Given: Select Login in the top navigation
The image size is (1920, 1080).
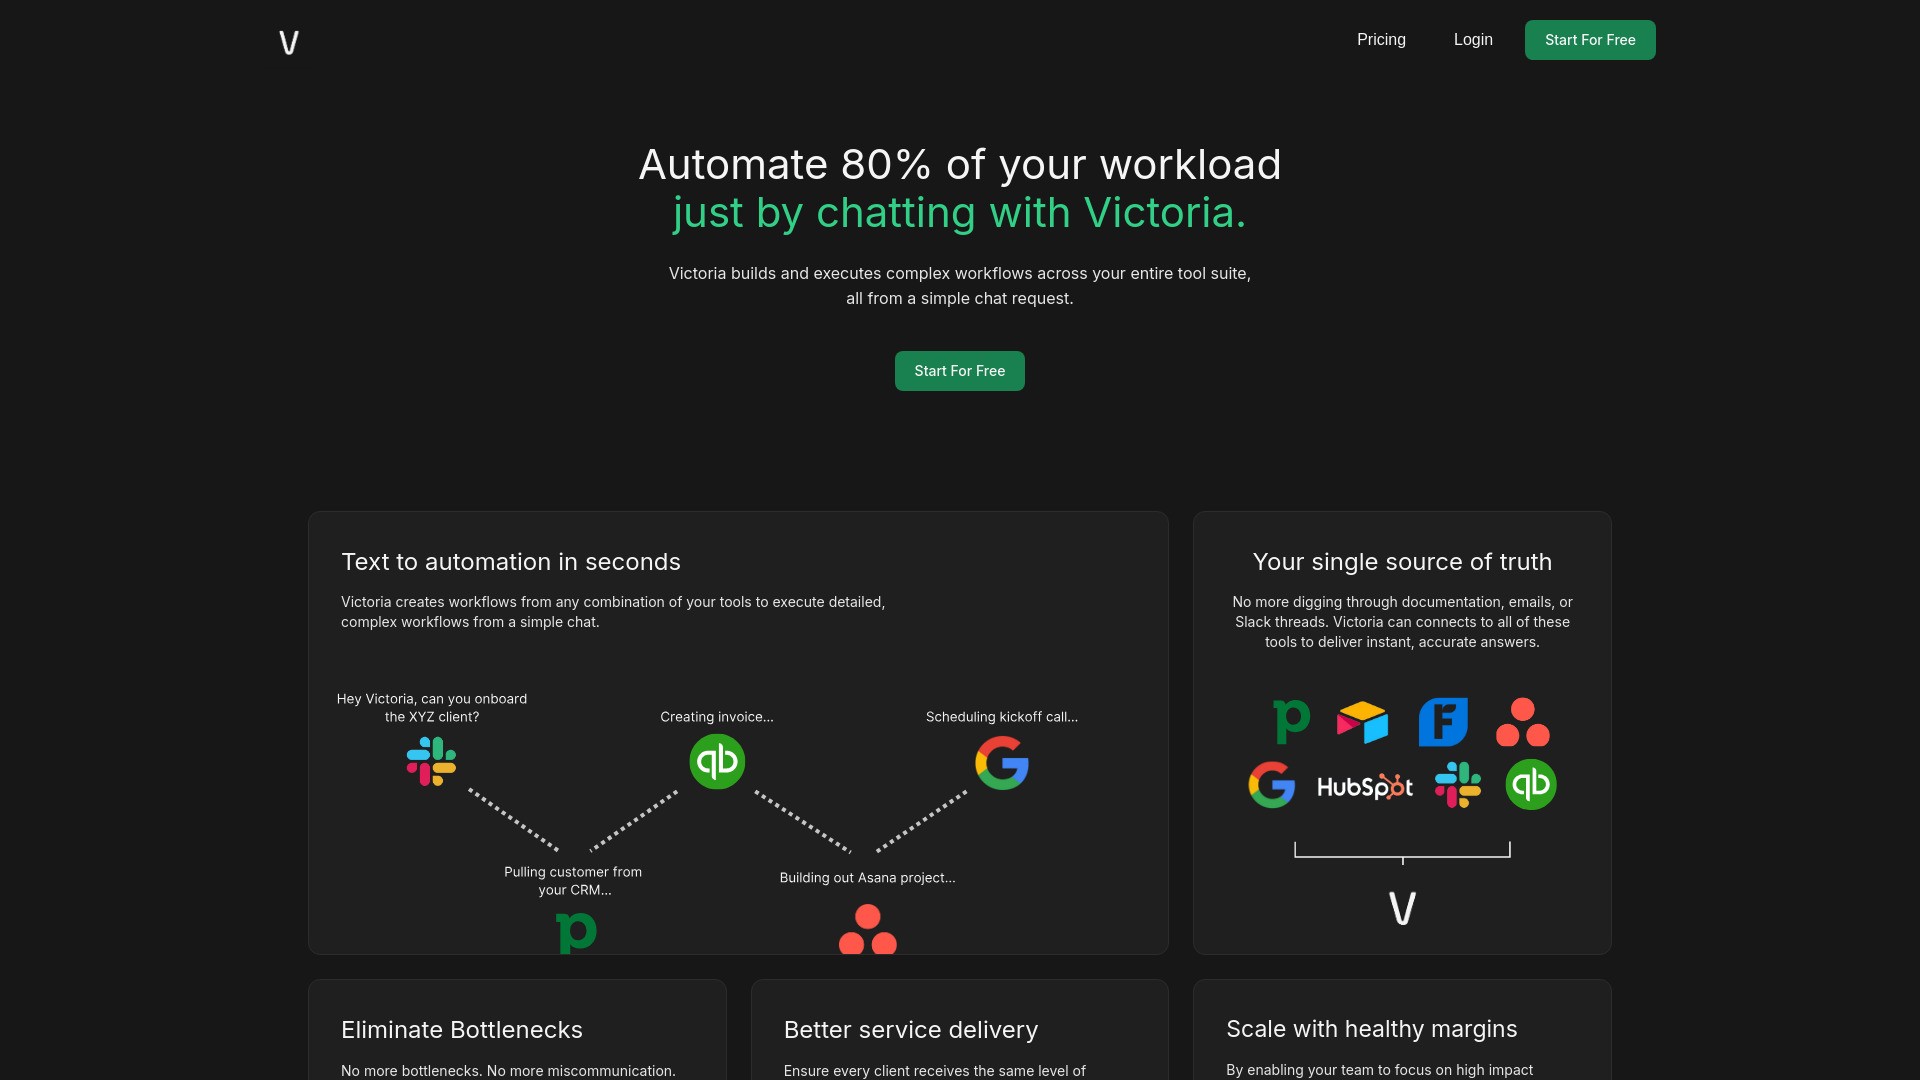Looking at the screenshot, I should click(x=1472, y=39).
